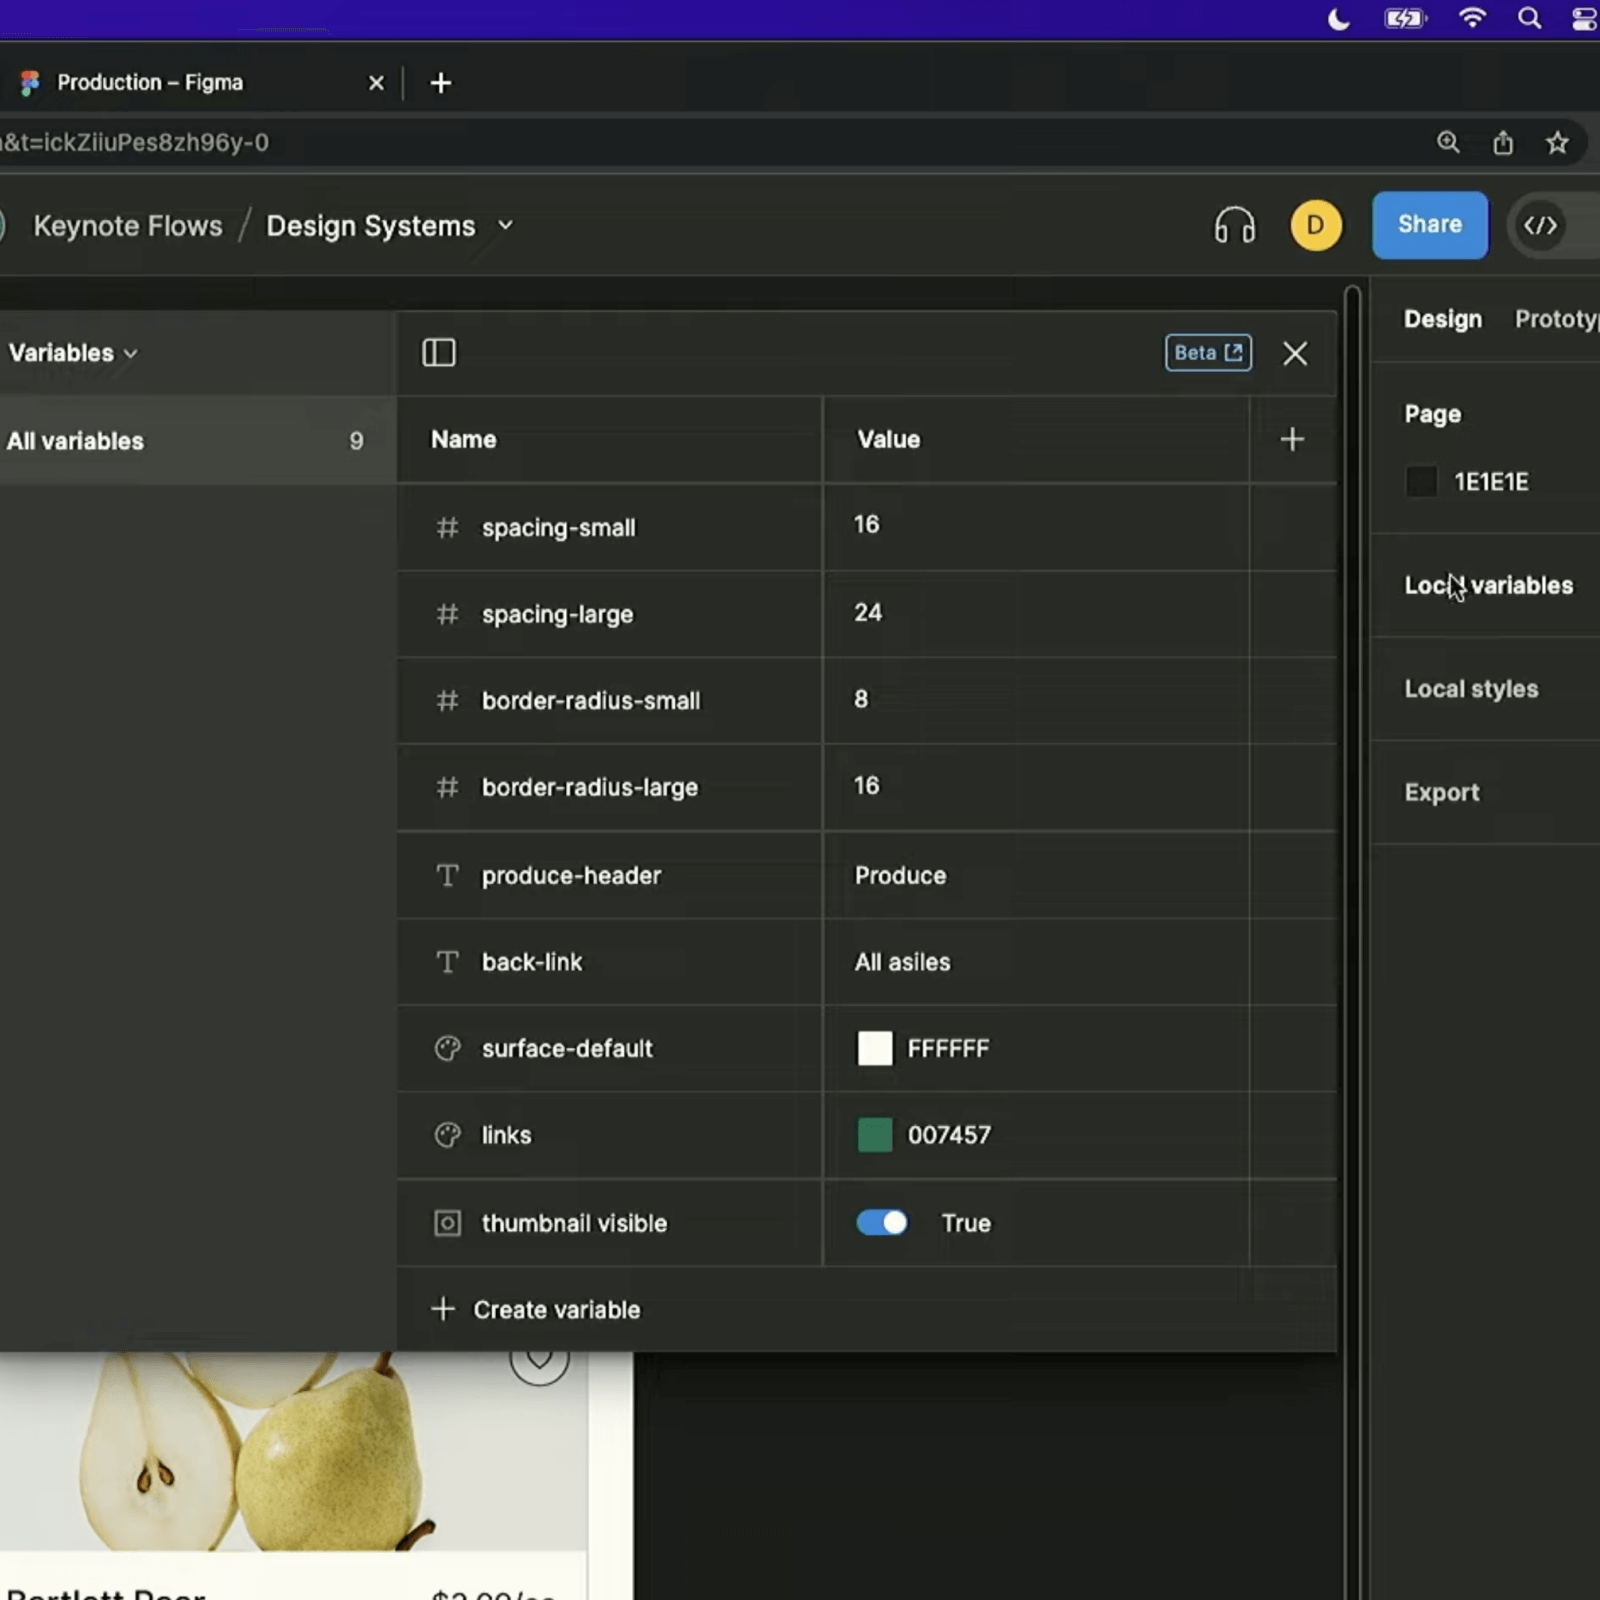Image resolution: width=1600 pixels, height=1600 pixels.
Task: Add a variable using the plus icon
Action: click(1291, 439)
